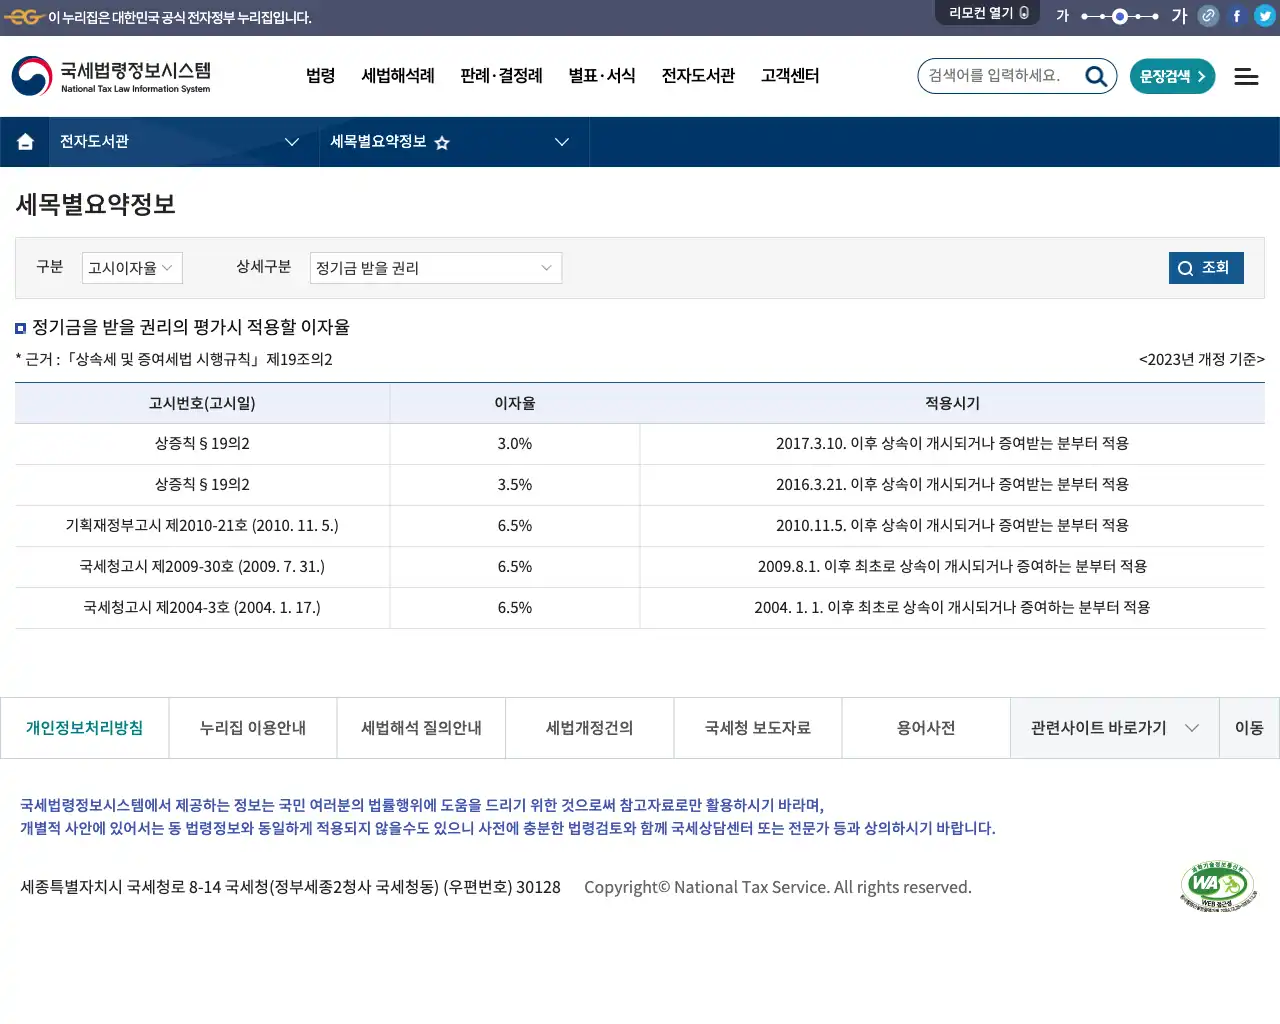Click the WA web accessibility badge
The width and height of the screenshot is (1280, 1024).
(x=1218, y=887)
